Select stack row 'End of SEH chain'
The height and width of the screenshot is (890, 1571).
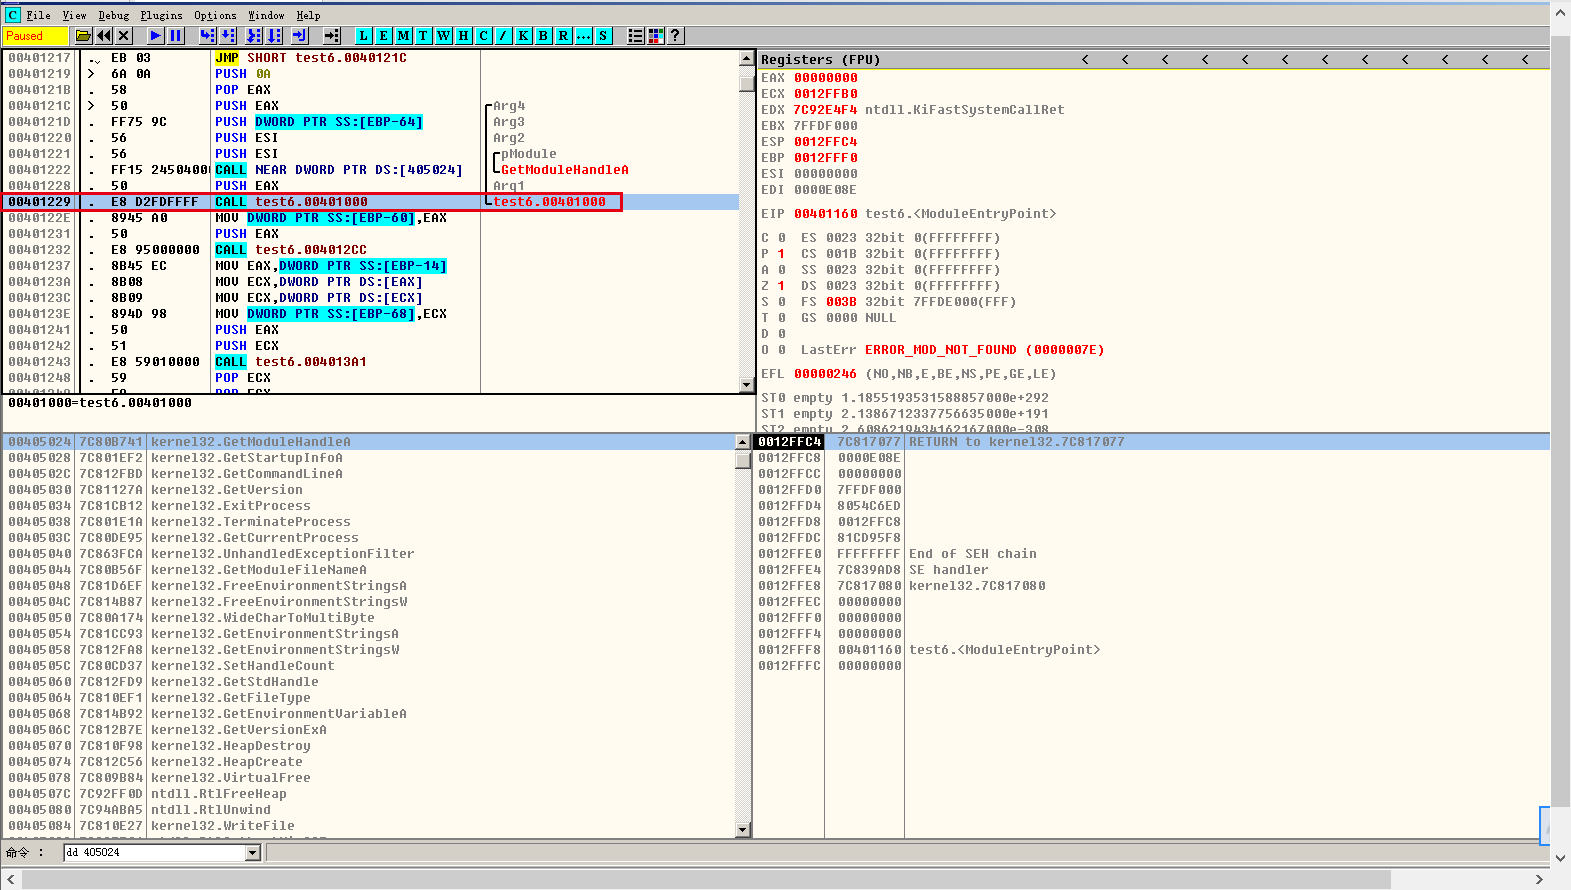[x=1151, y=554]
